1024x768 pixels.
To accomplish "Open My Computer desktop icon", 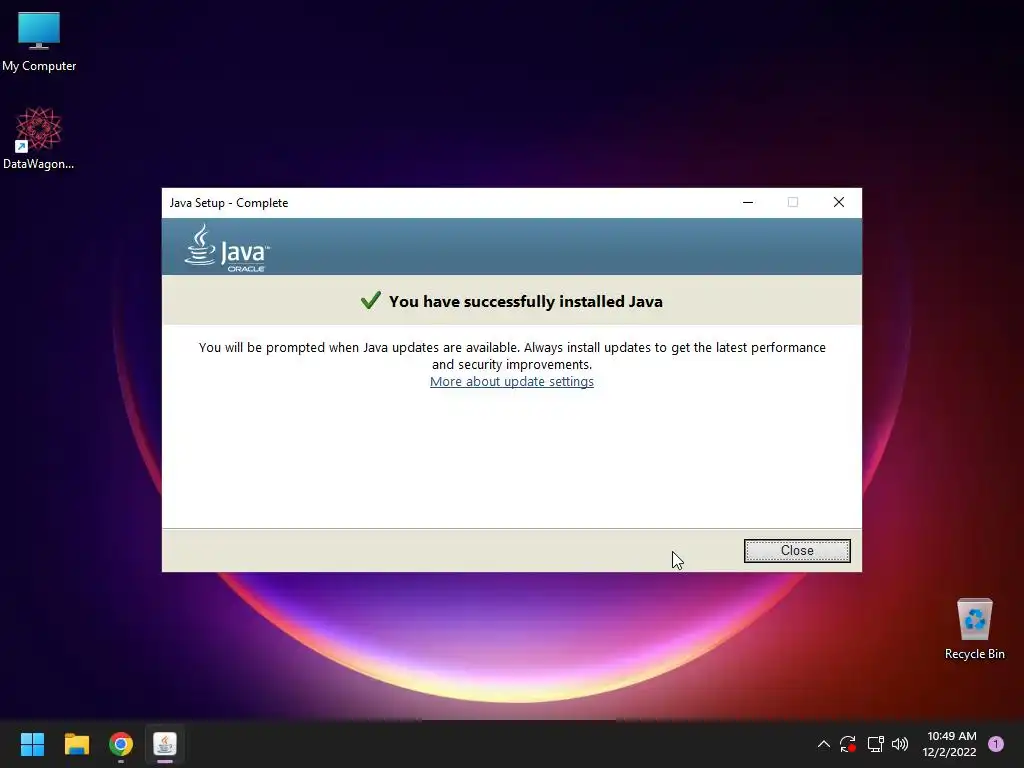I will point(39,42).
